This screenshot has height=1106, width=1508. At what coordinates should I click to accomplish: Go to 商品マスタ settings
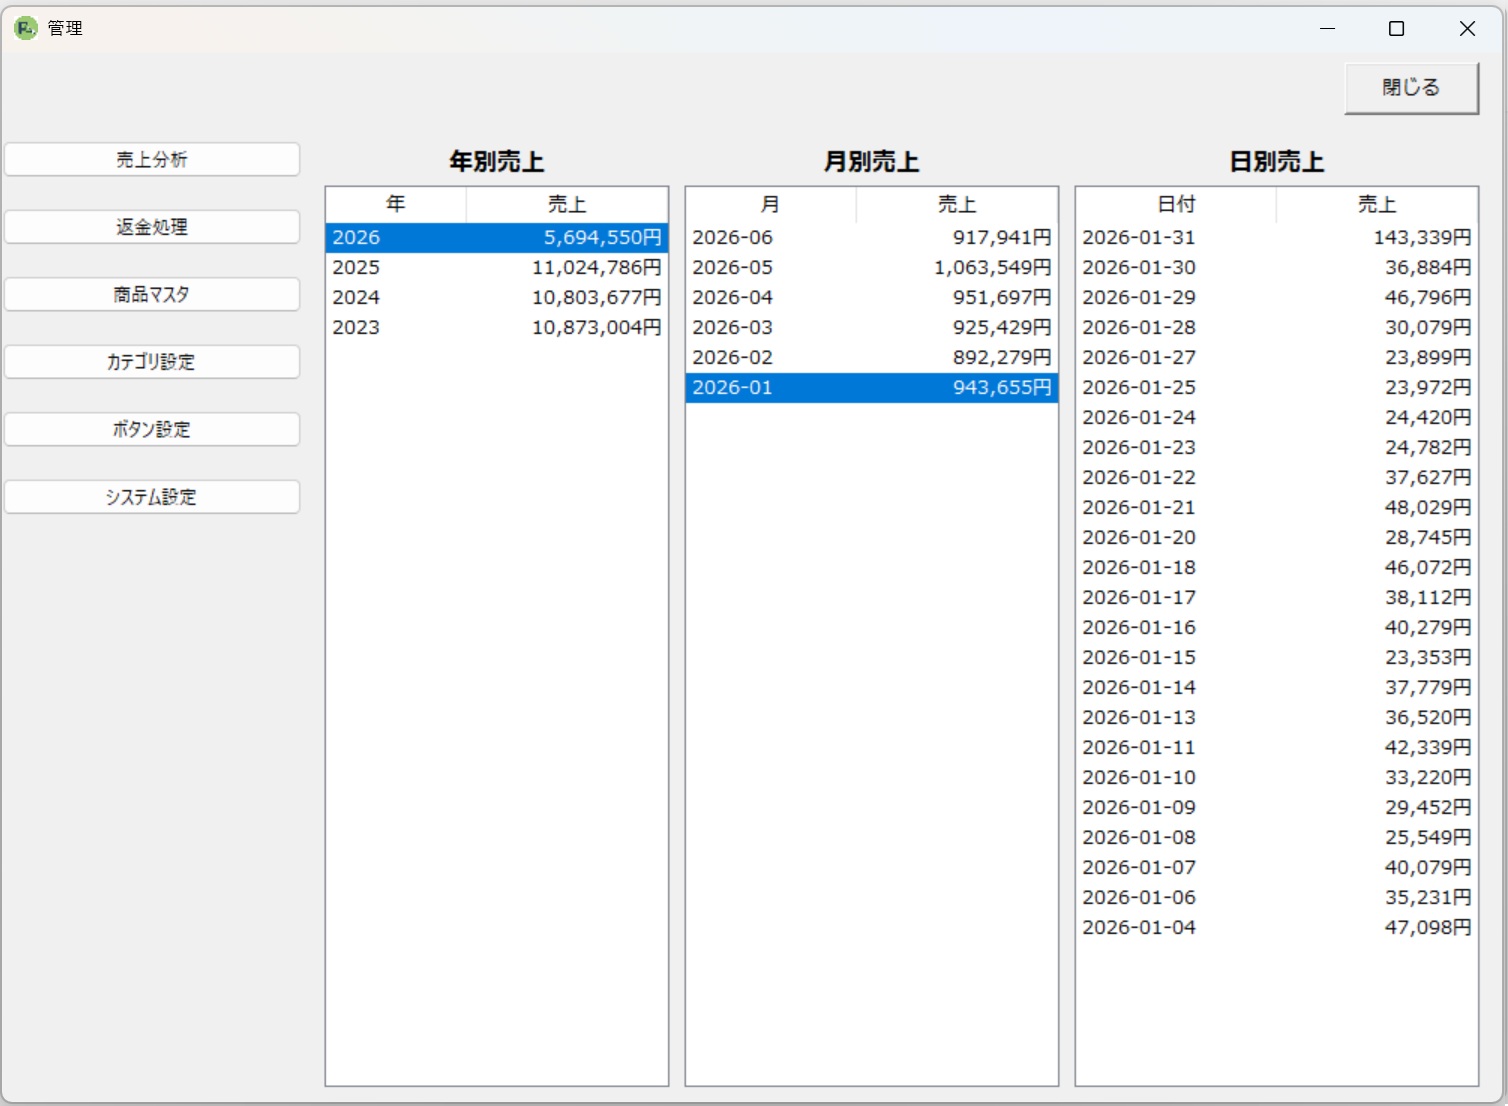[152, 295]
